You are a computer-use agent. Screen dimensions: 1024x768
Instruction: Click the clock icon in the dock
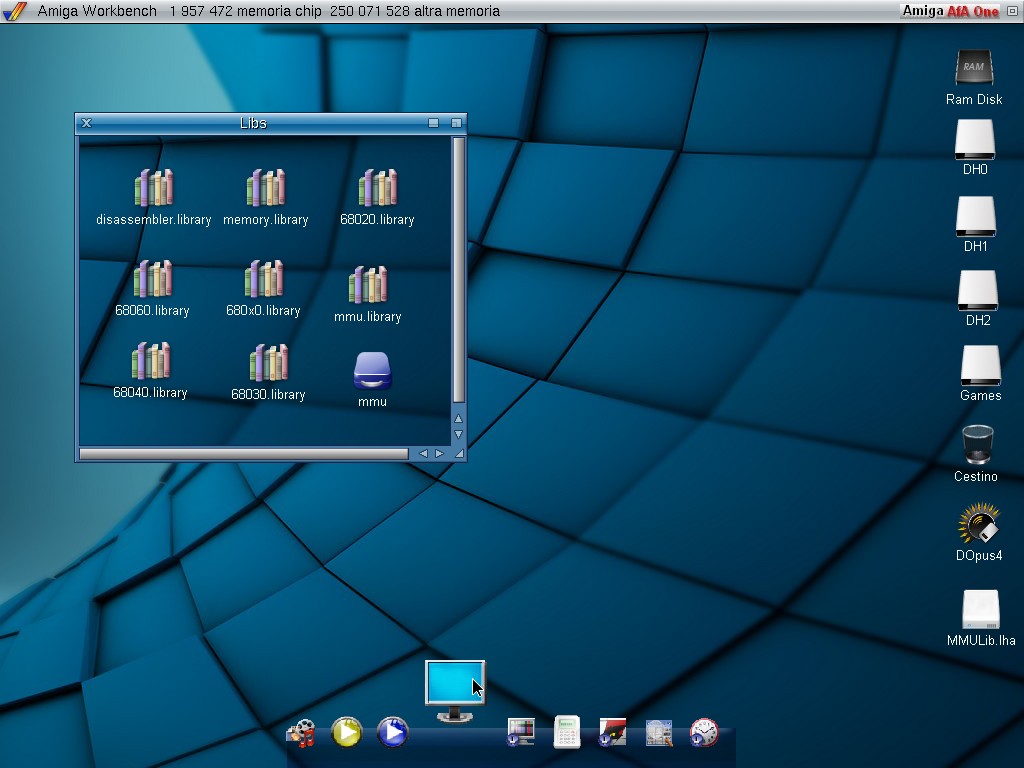704,732
